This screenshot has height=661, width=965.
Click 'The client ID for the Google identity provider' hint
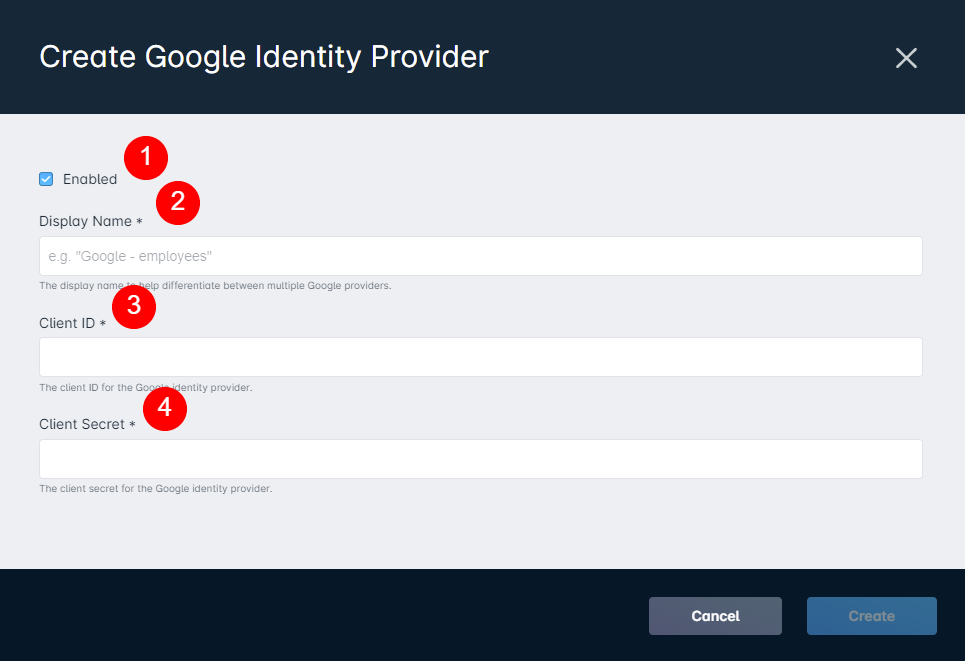146,388
